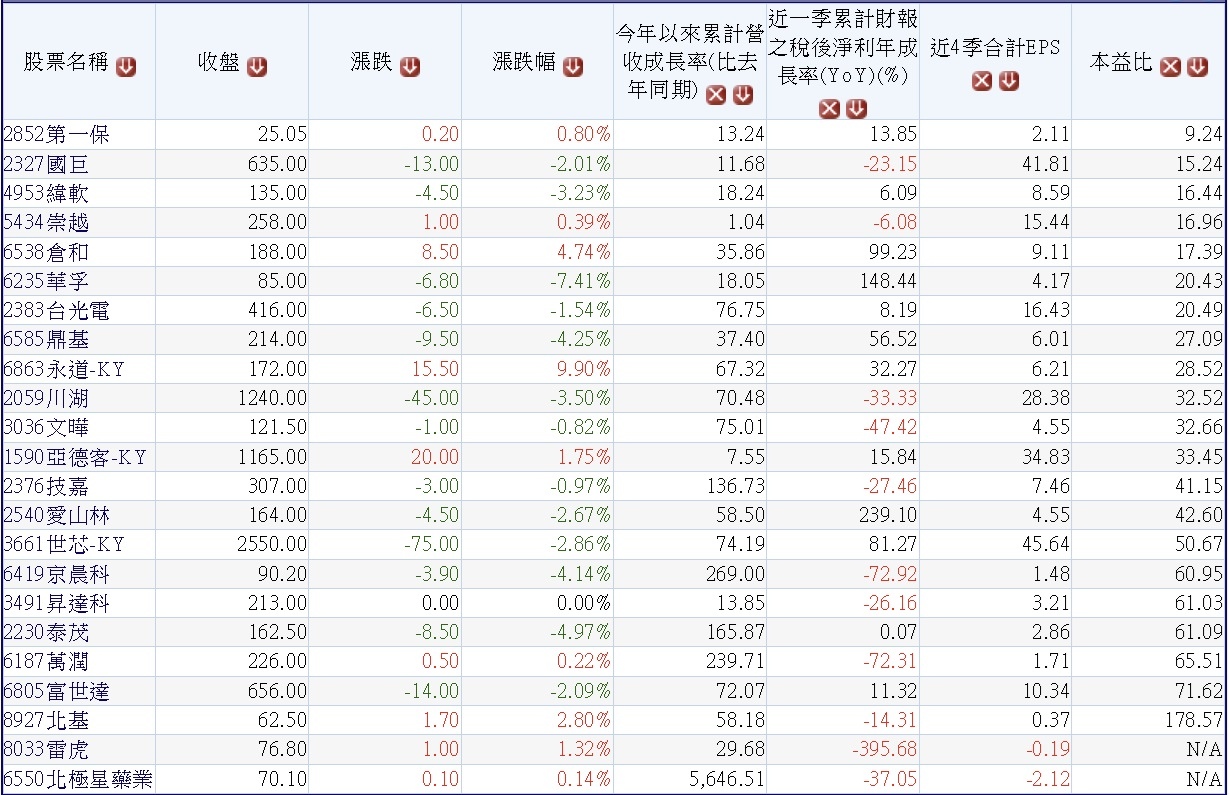The height and width of the screenshot is (795, 1229).
Task: Click the 近4季合計EPS header label
Action: tap(995, 47)
